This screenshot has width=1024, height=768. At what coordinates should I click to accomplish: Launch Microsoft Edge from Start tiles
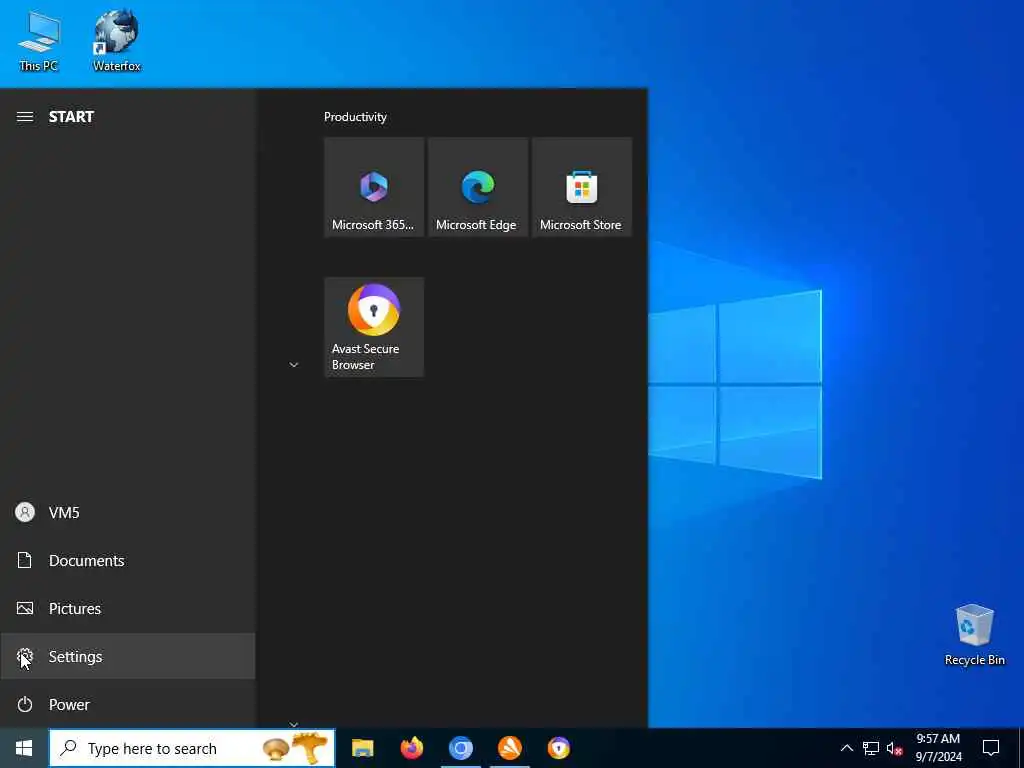coord(478,187)
